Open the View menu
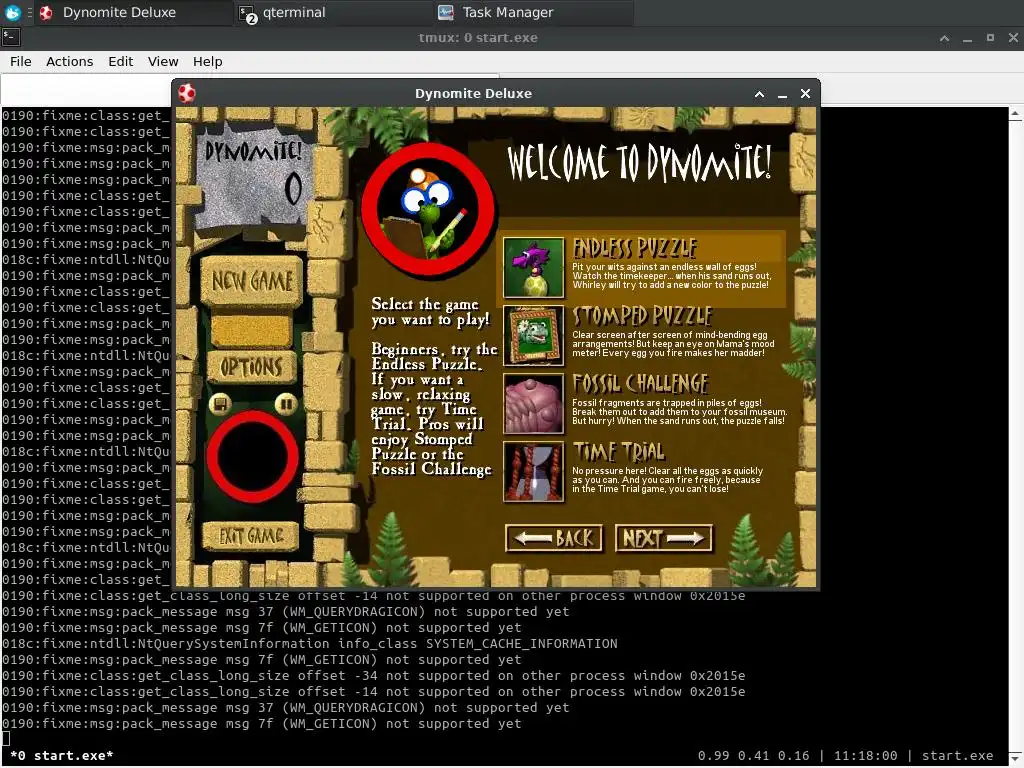The height and width of the screenshot is (768, 1024). pyautogui.click(x=163, y=61)
